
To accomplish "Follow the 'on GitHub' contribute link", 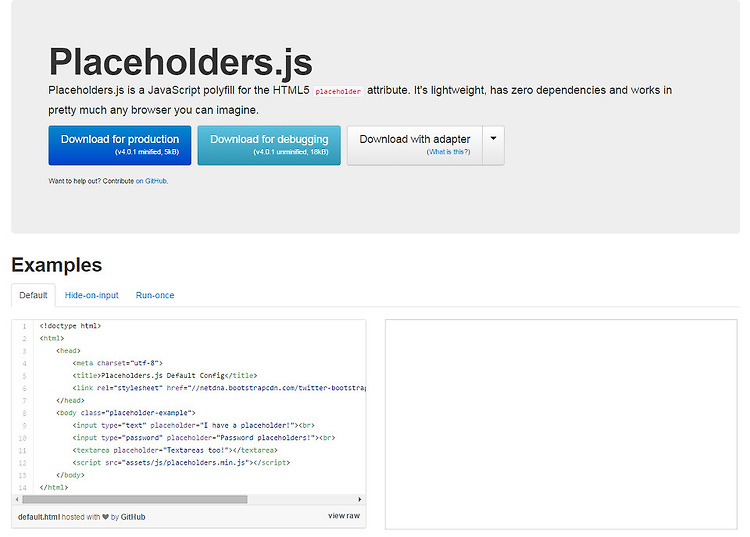I will point(151,181).
